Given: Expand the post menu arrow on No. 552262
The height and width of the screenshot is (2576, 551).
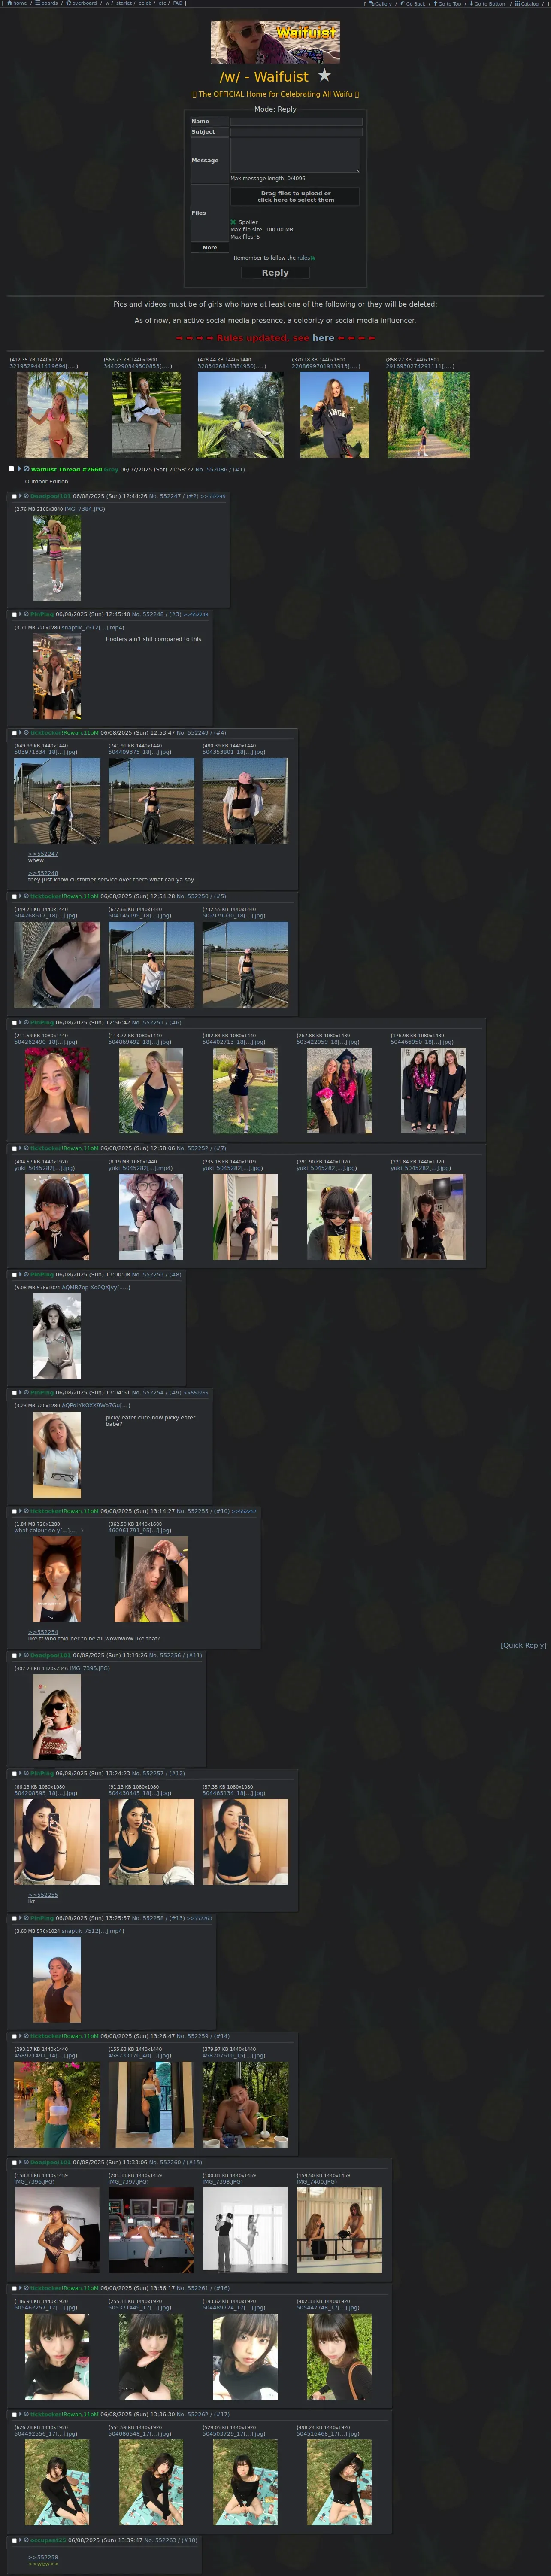Looking at the screenshot, I should [20, 2414].
